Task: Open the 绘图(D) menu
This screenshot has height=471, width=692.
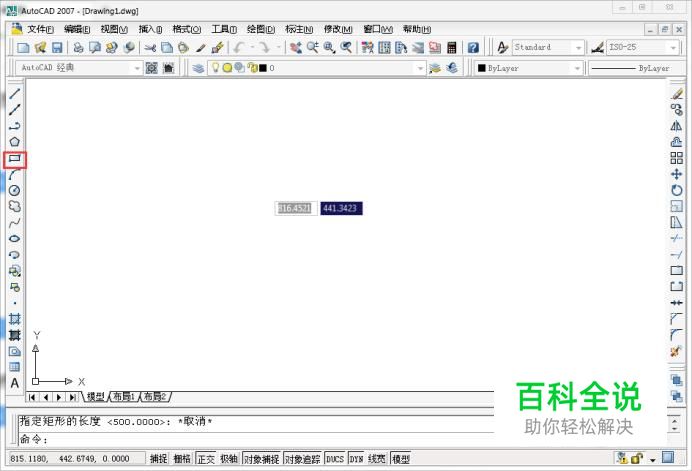Action: [x=261, y=30]
